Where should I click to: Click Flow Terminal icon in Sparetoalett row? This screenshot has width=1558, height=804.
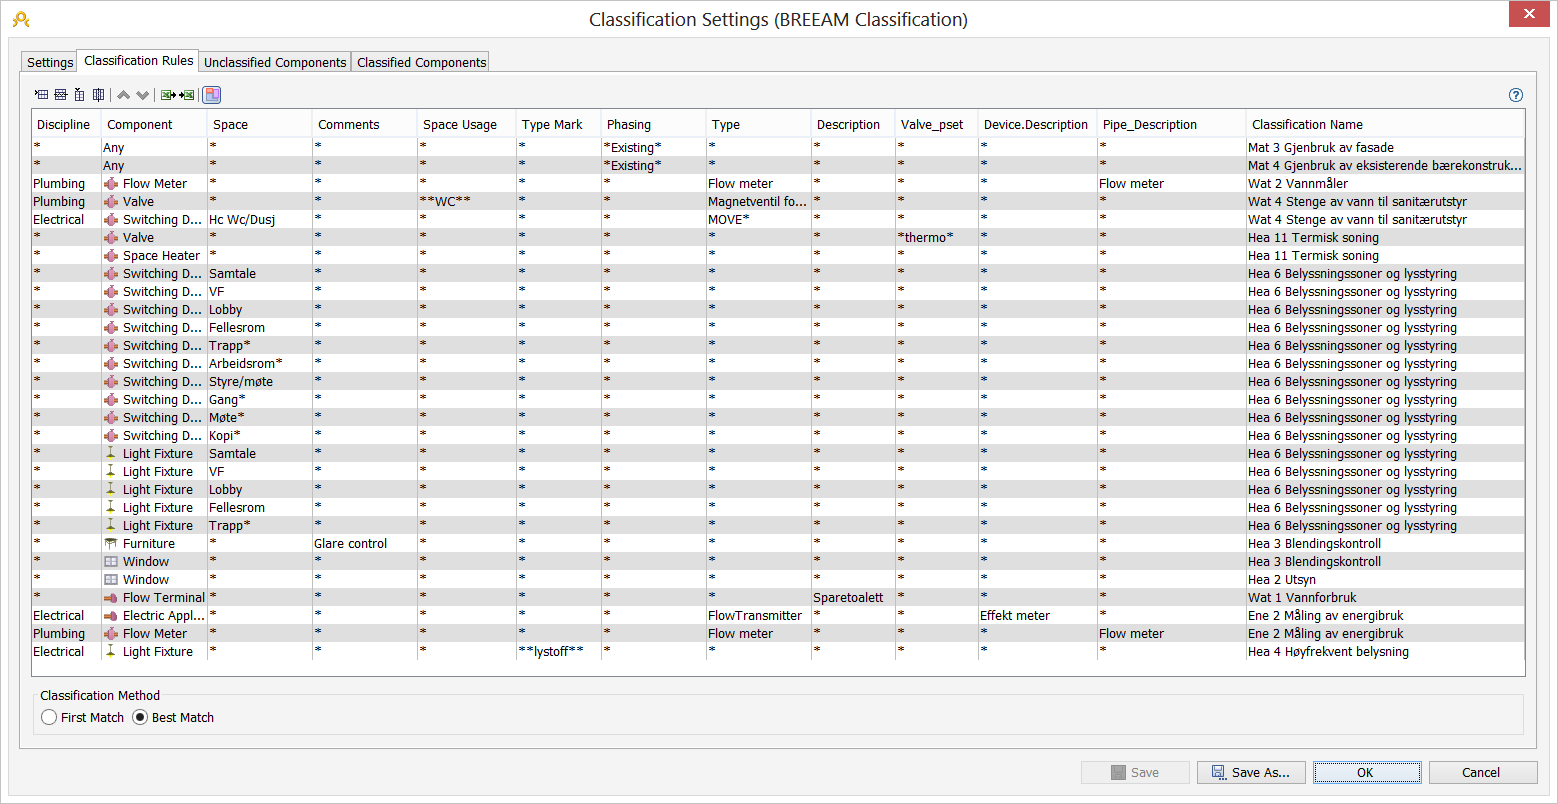(112, 598)
